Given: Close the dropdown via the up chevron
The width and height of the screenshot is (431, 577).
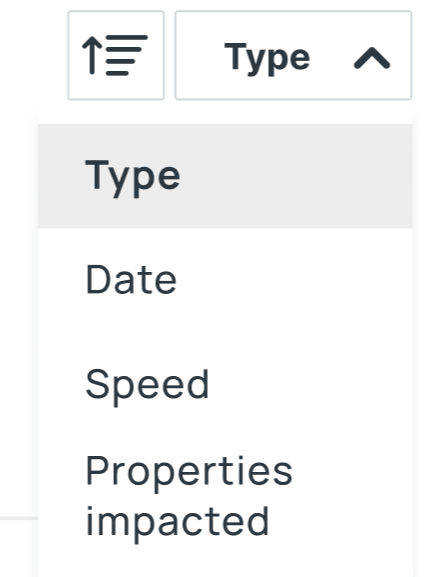Looking at the screenshot, I should click(372, 58).
